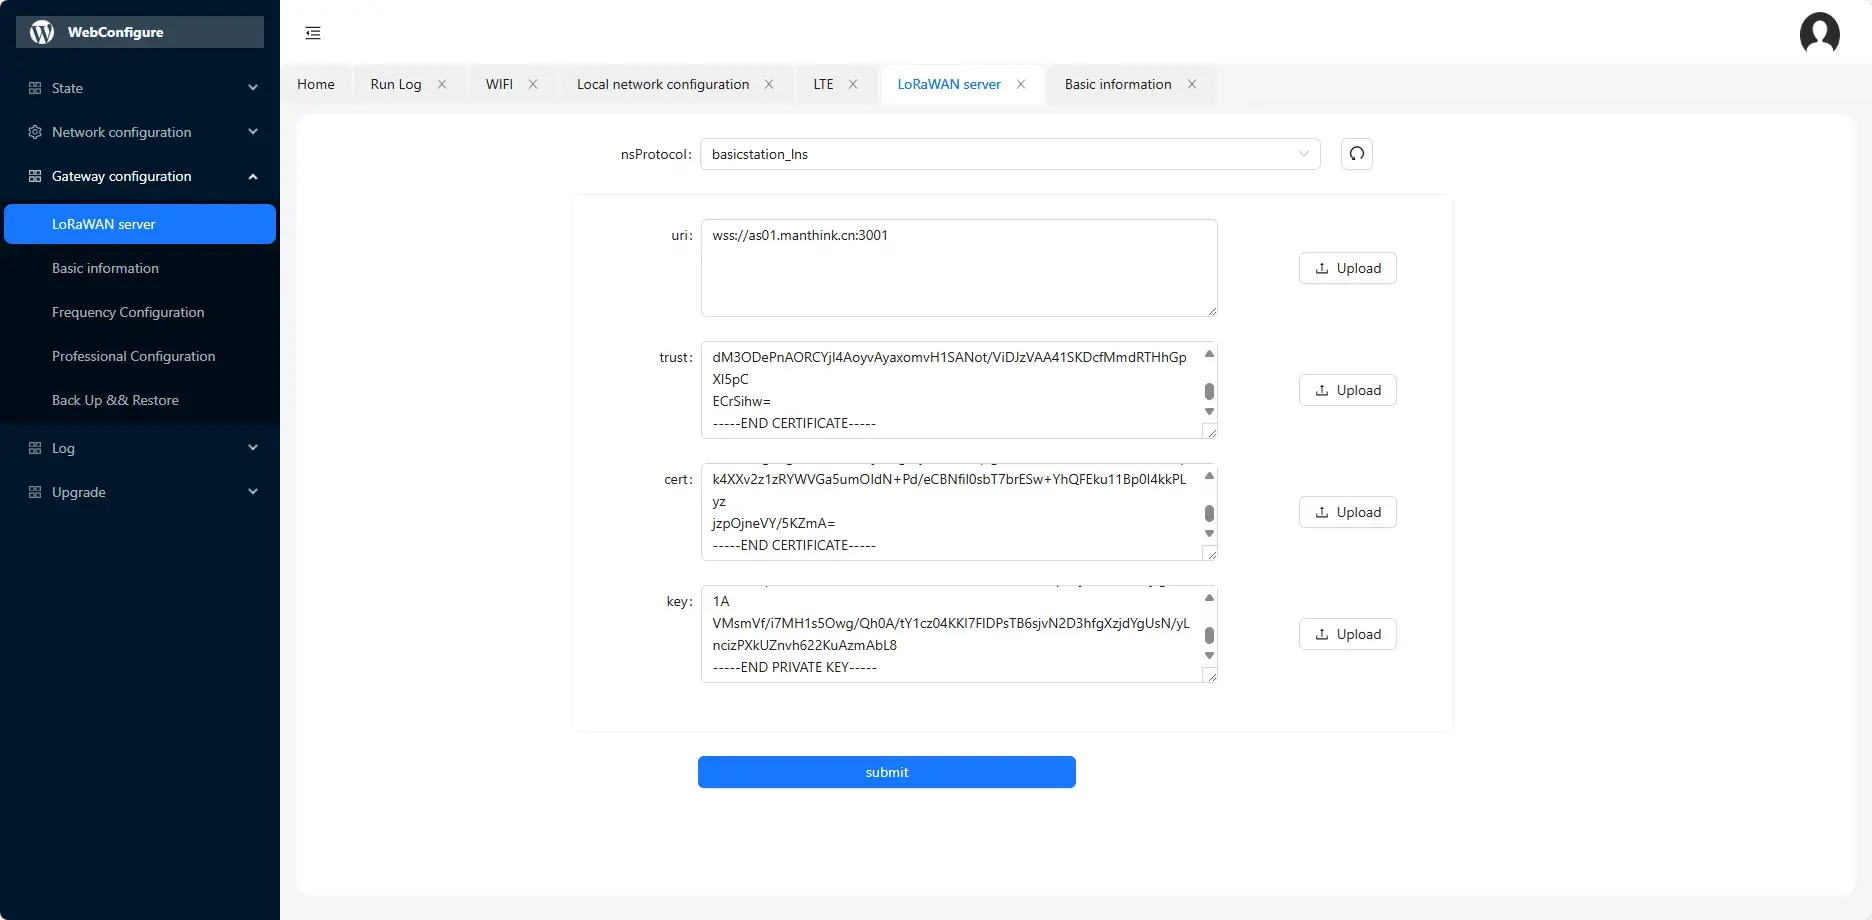Click the cert field scrollbar thumb

click(1209, 513)
